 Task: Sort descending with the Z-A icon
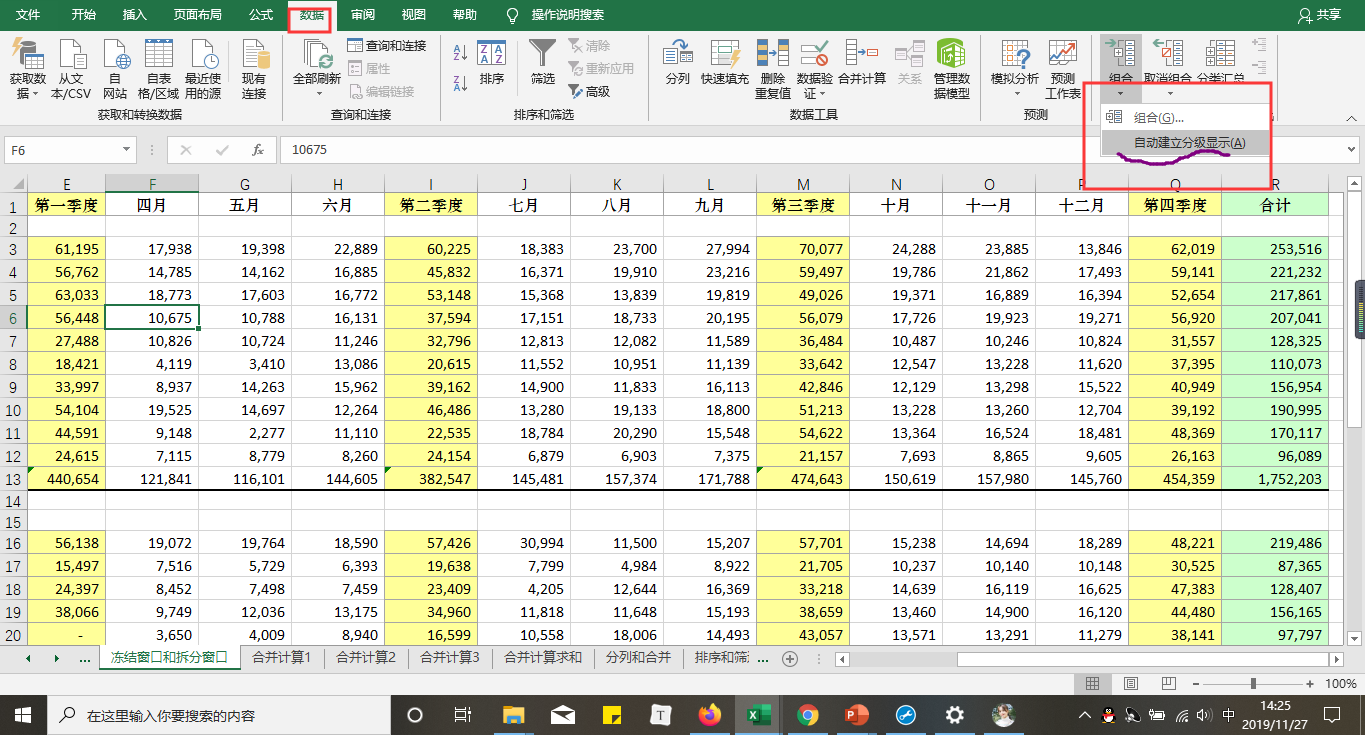pyautogui.click(x=461, y=83)
